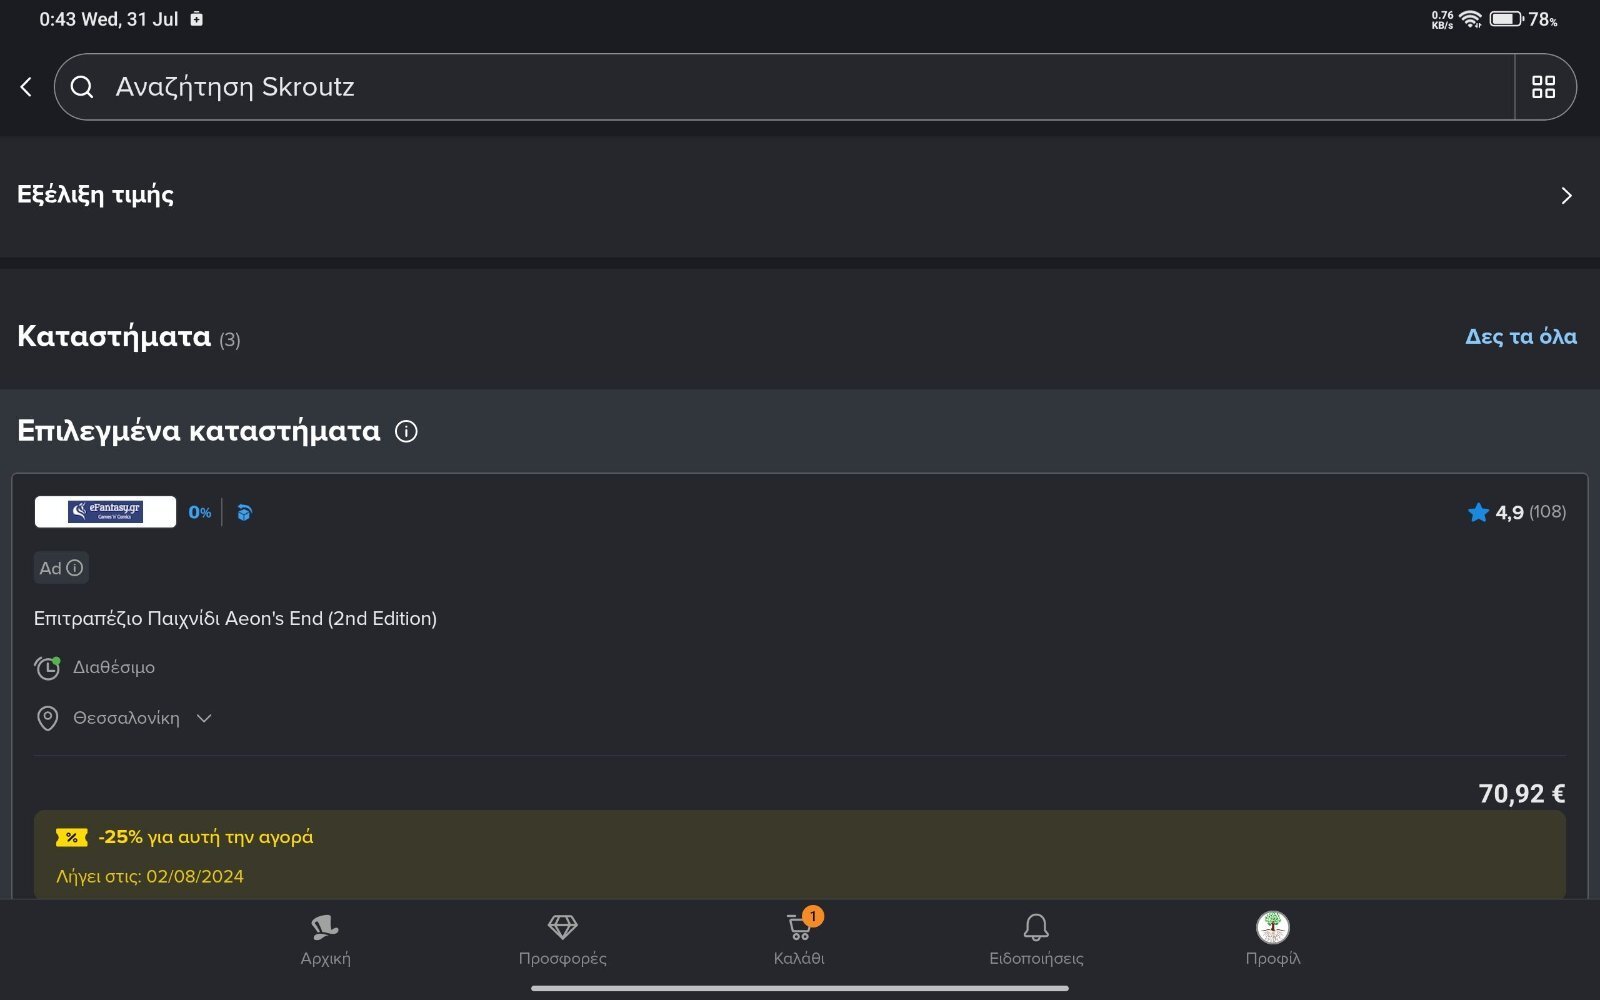Tap the 0% installments badge

coord(200,512)
